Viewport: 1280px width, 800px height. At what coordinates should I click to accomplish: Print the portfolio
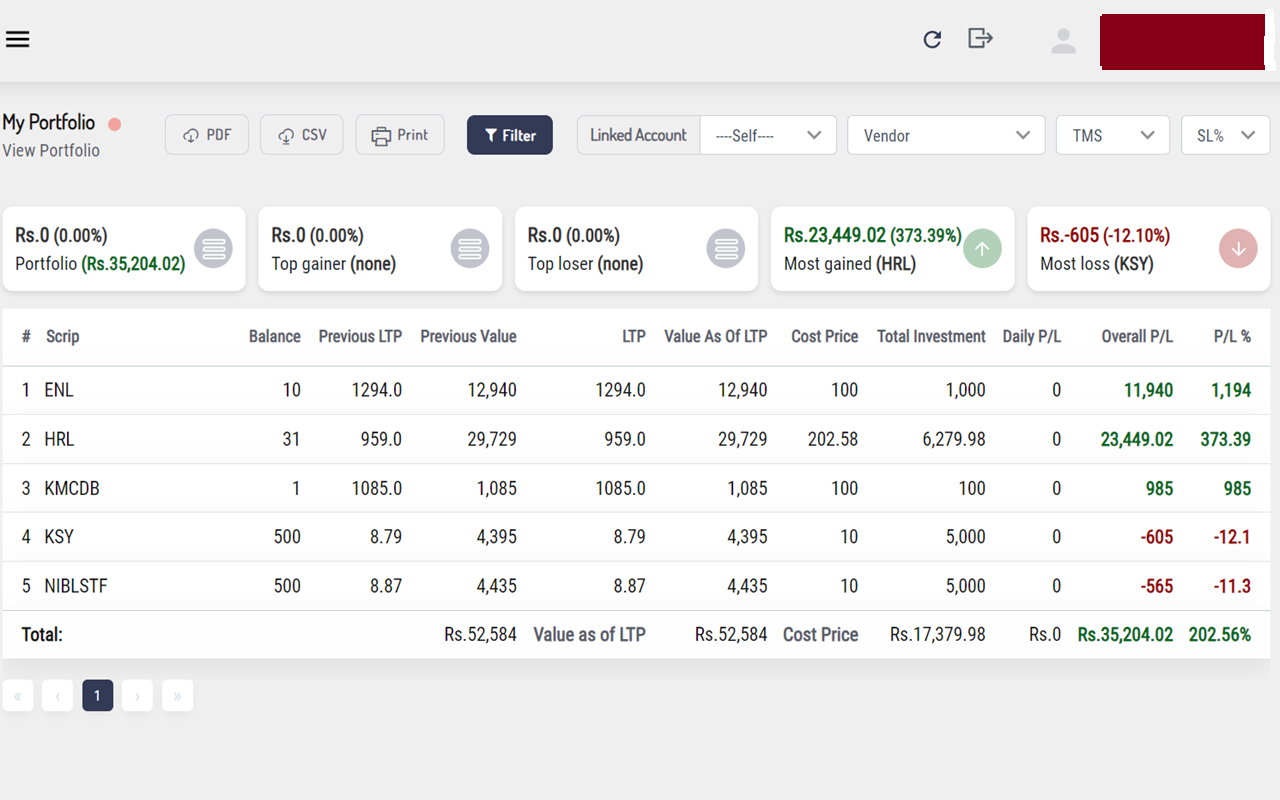point(400,135)
